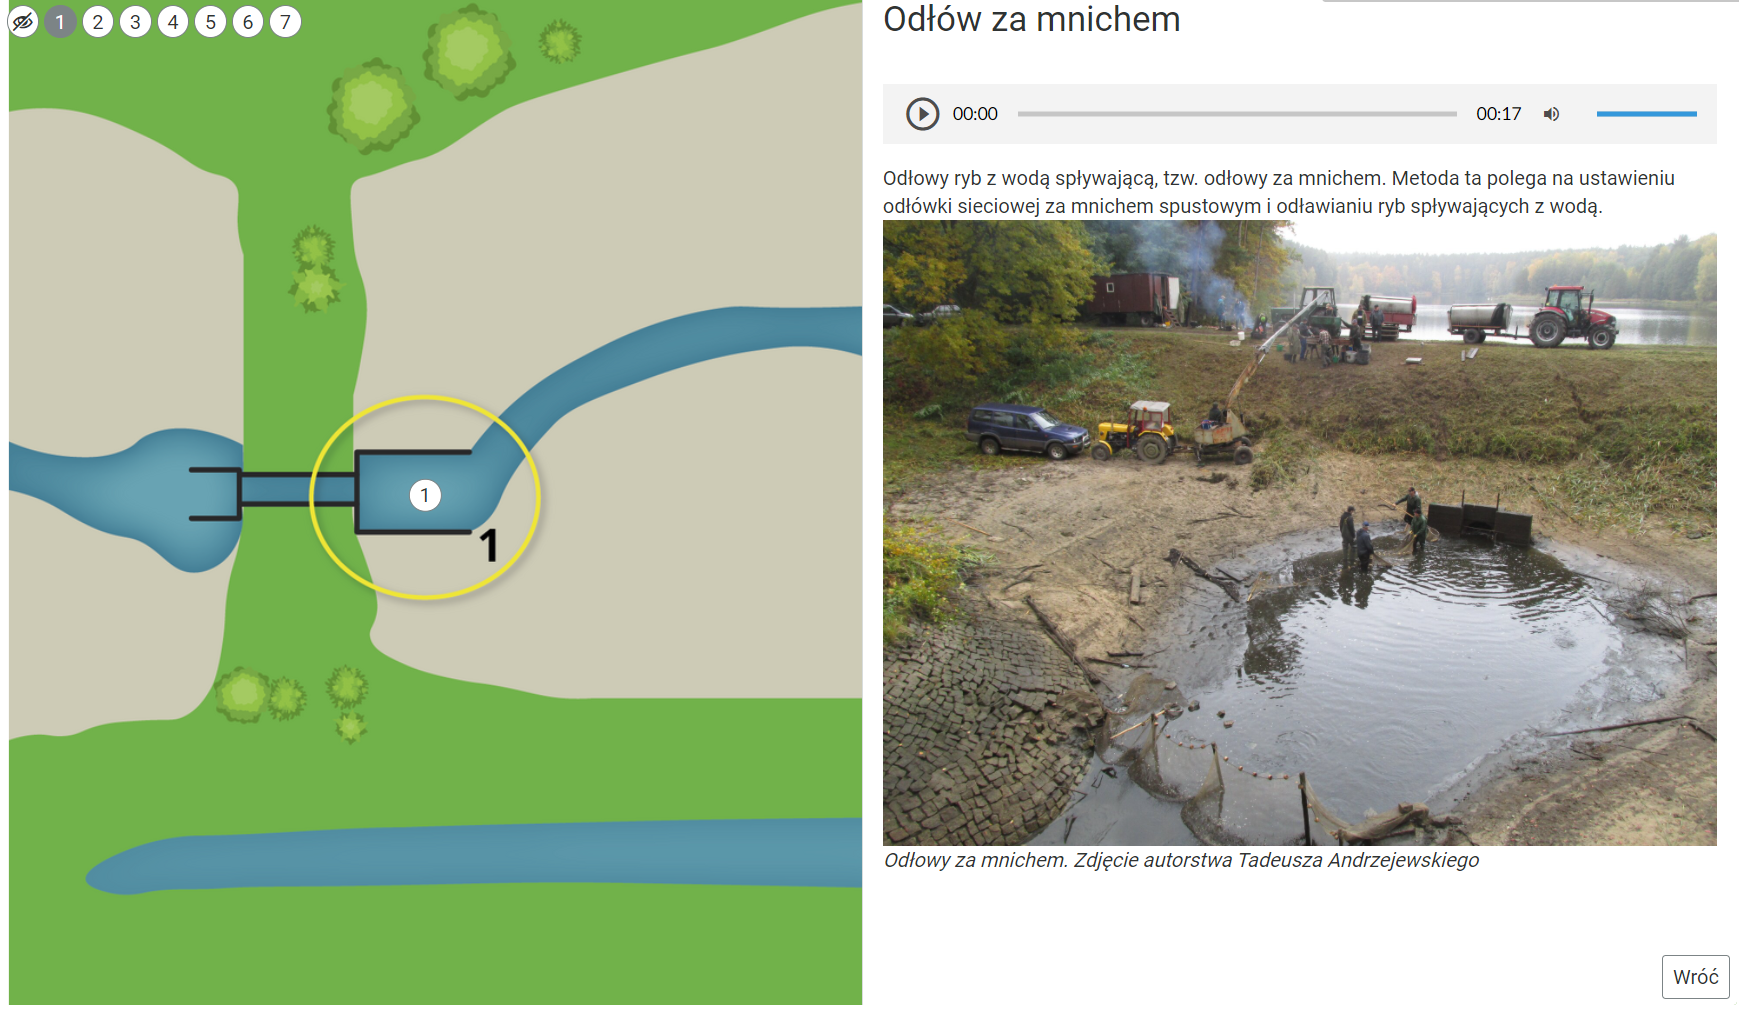
Task: Click the photo caption by Tadeusz Andrzejewski
Action: coord(1181,860)
